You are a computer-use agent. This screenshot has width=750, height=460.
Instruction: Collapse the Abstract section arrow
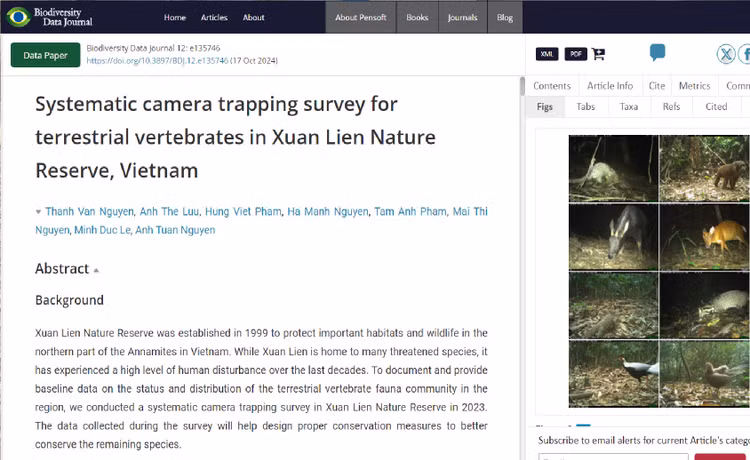coord(97,270)
